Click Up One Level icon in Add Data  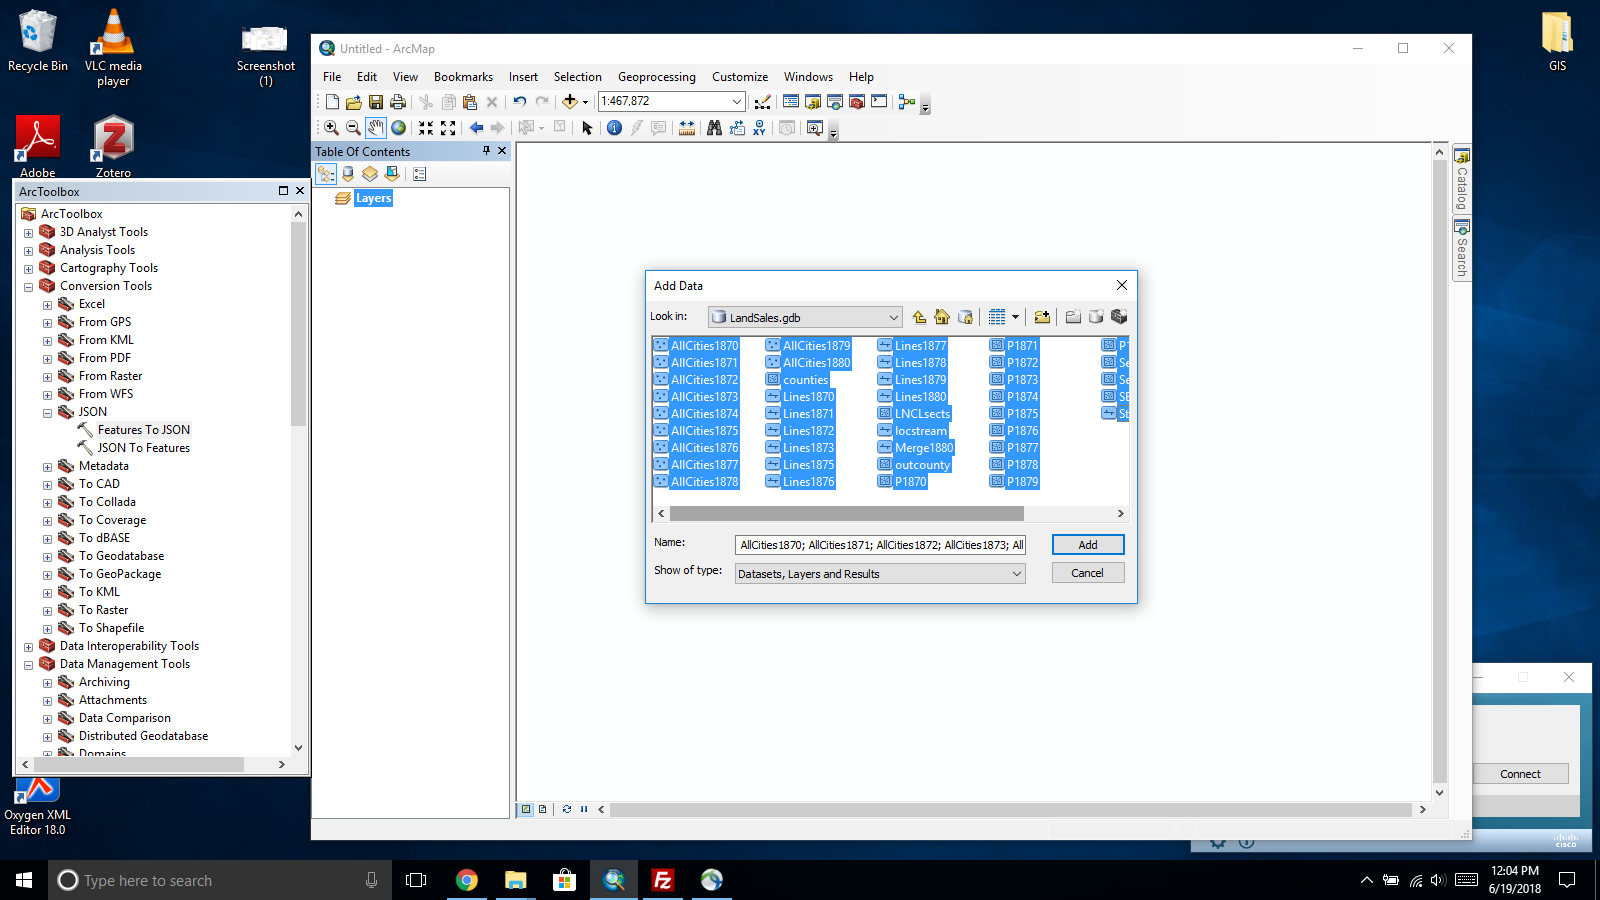coord(919,317)
